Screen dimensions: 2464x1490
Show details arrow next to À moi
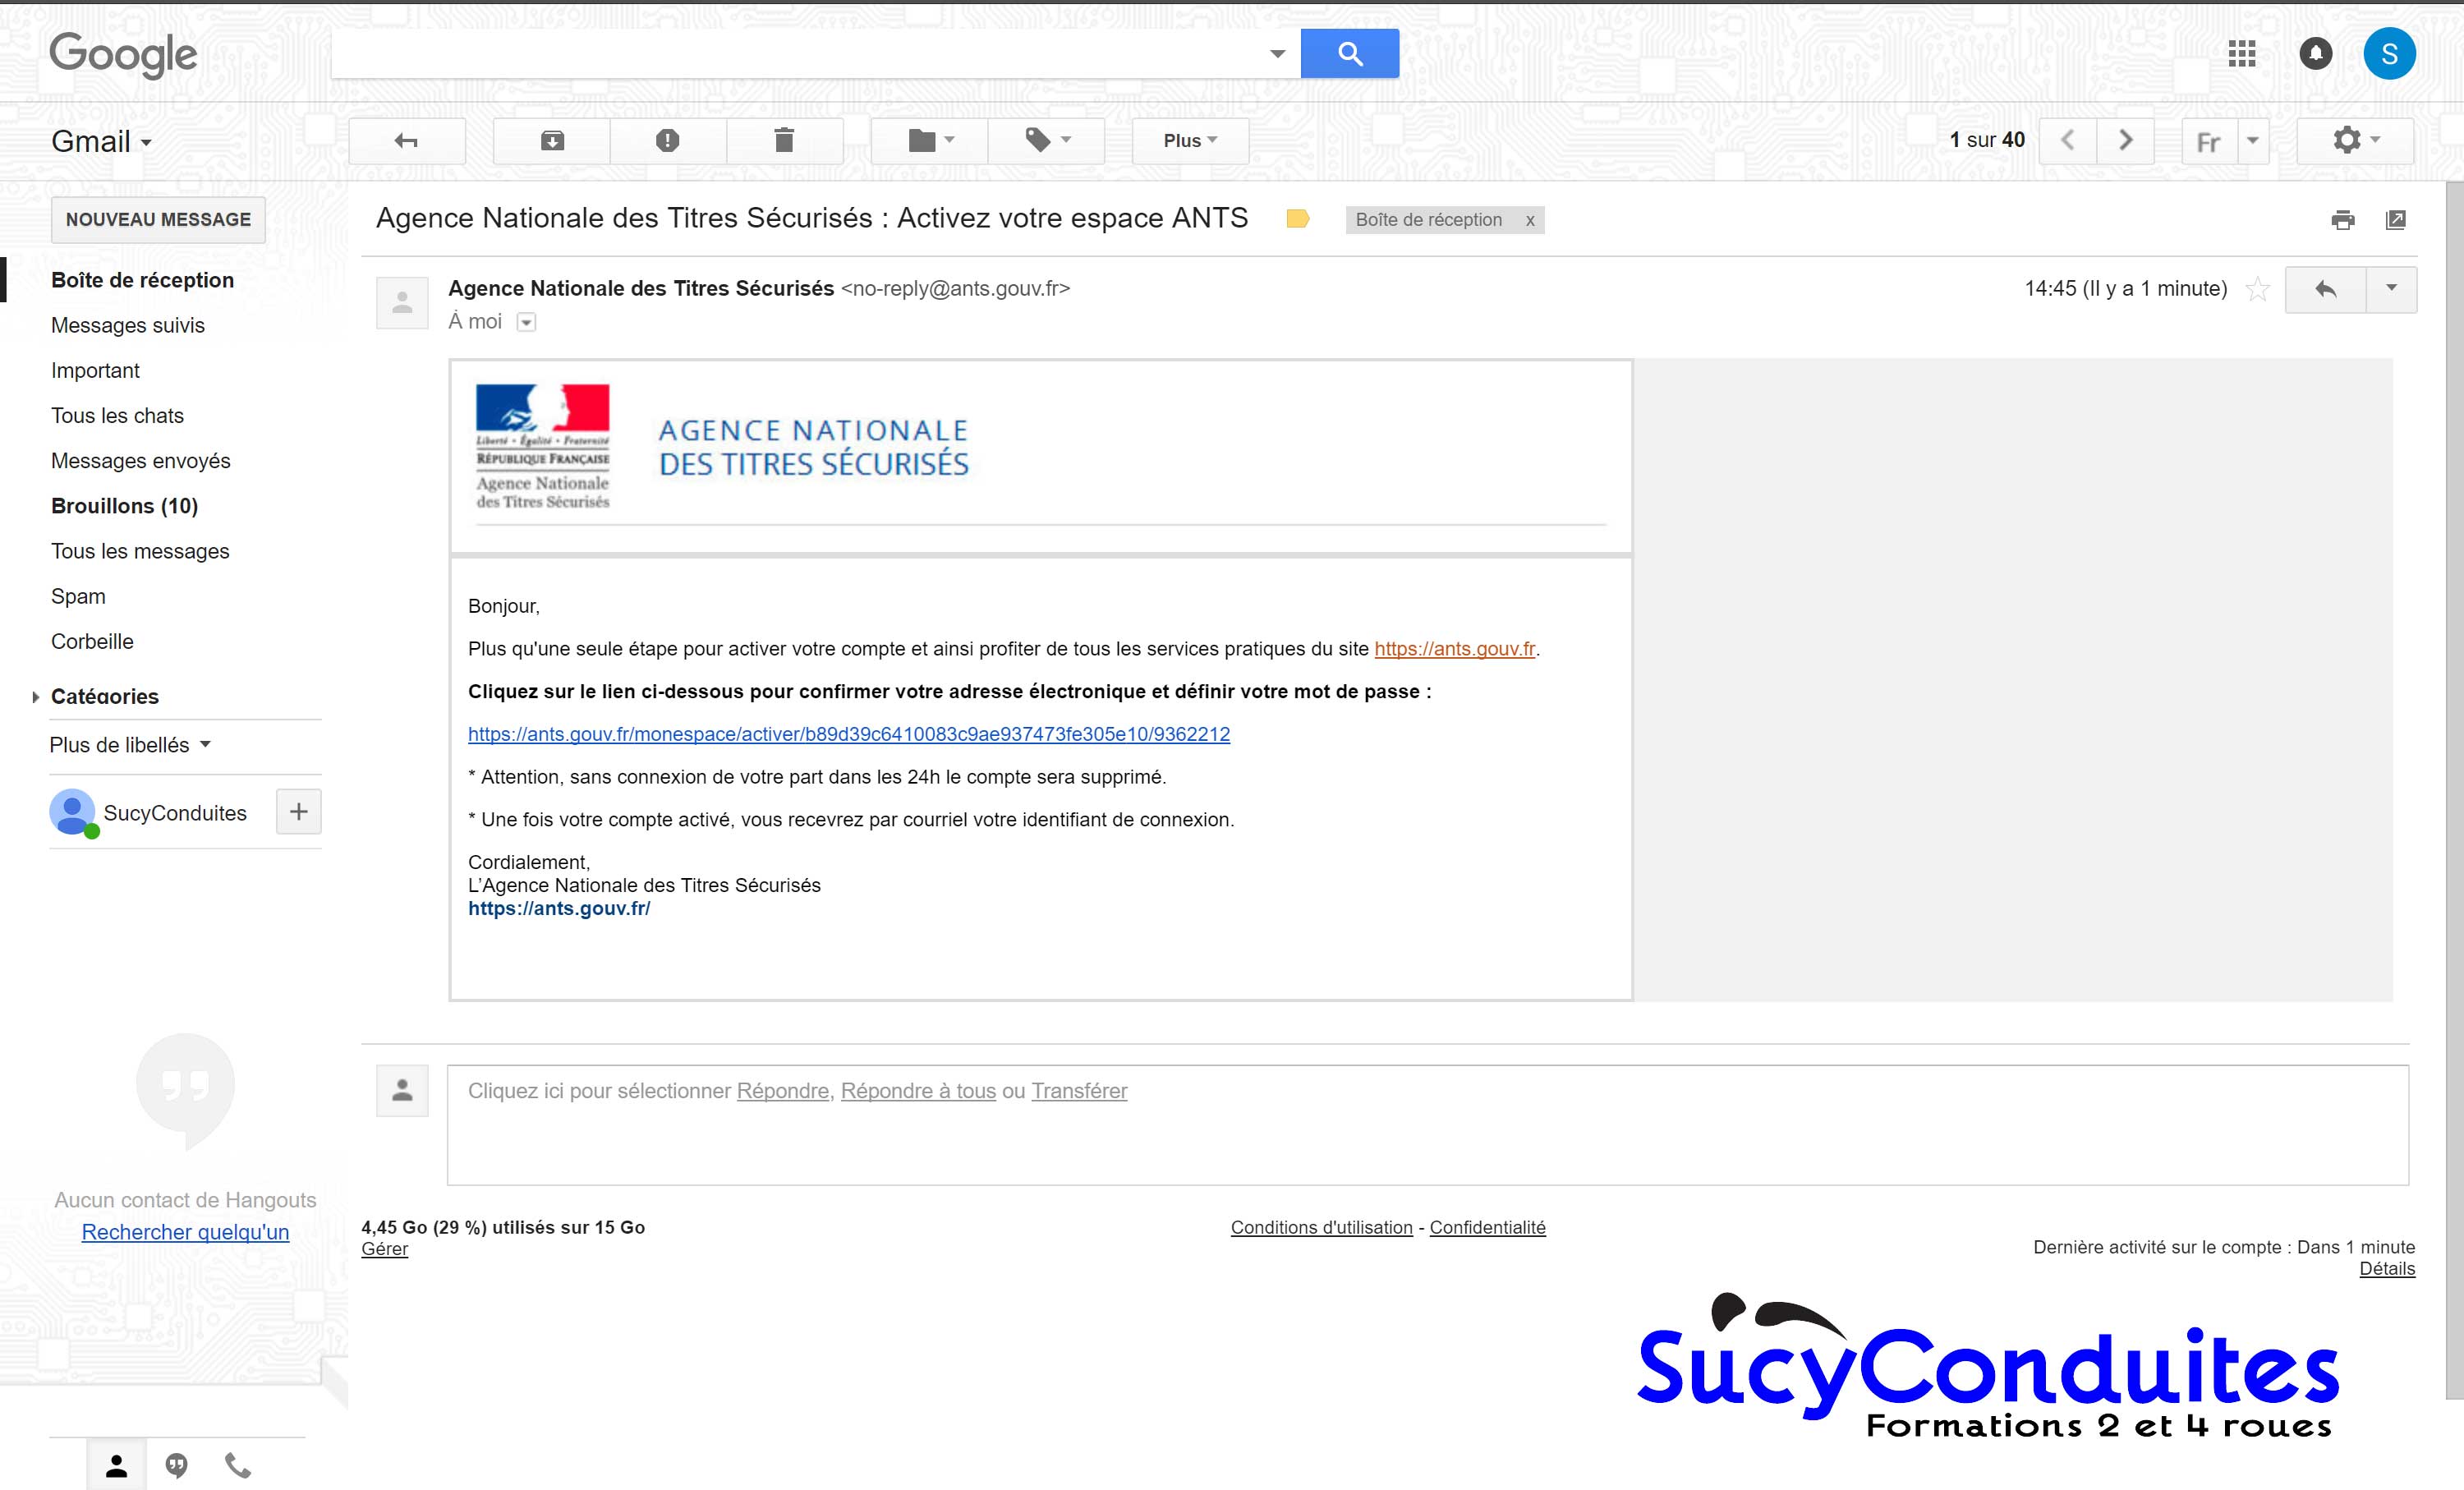click(526, 322)
